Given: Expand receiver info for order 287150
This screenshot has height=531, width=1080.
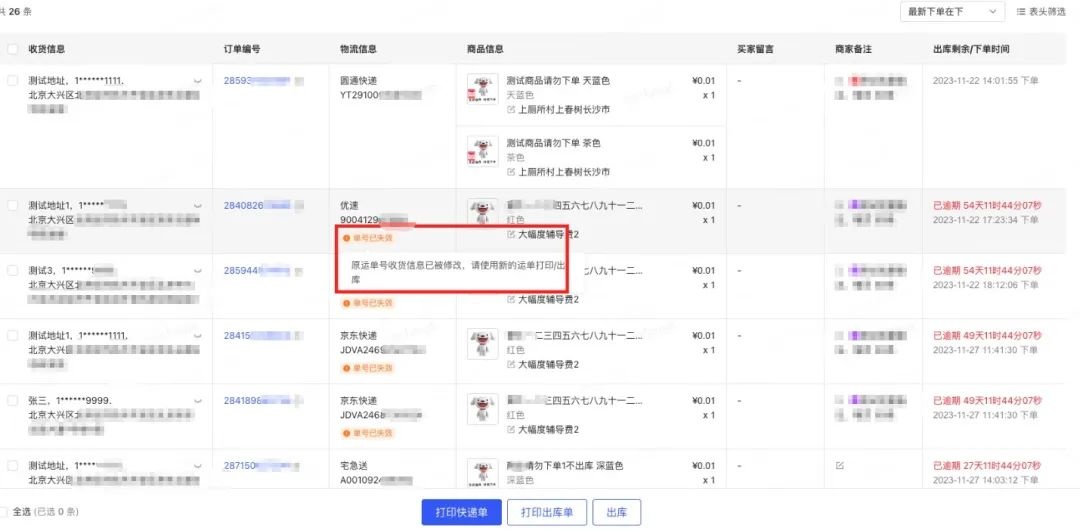Looking at the screenshot, I should 198,466.
